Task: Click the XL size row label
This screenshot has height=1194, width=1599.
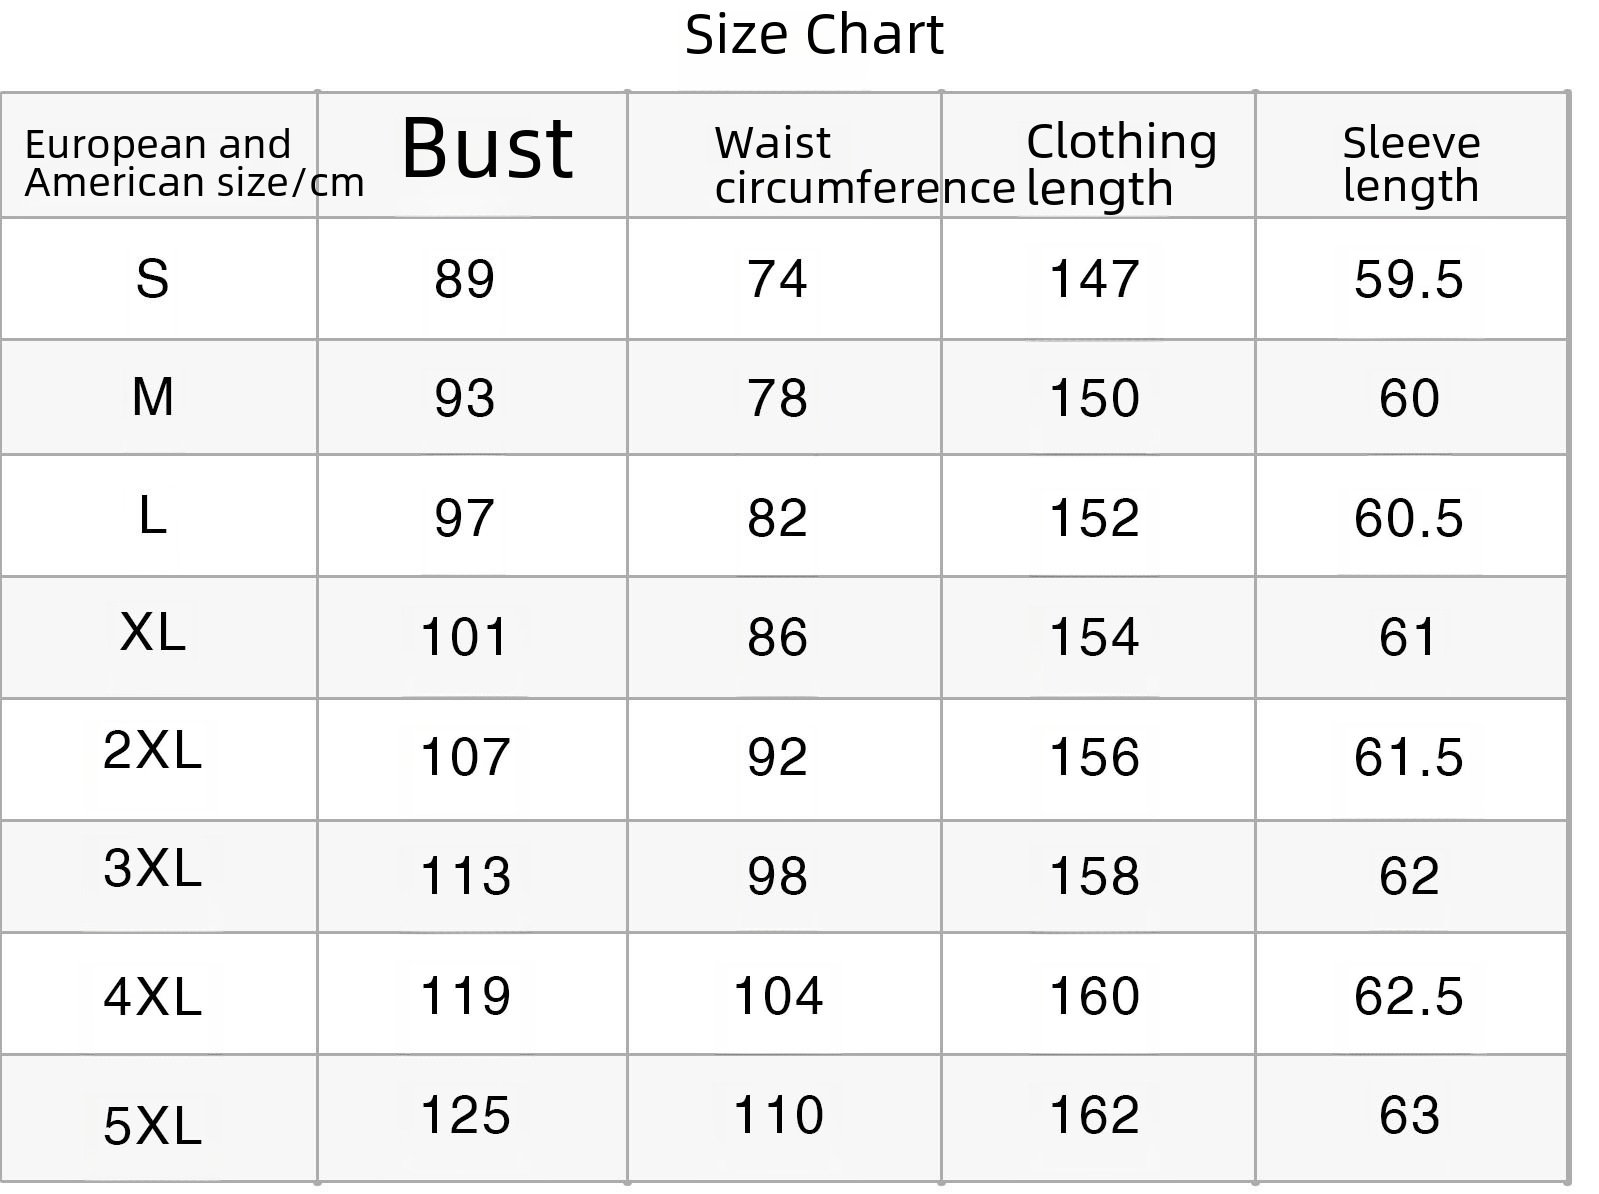Action: [152, 632]
